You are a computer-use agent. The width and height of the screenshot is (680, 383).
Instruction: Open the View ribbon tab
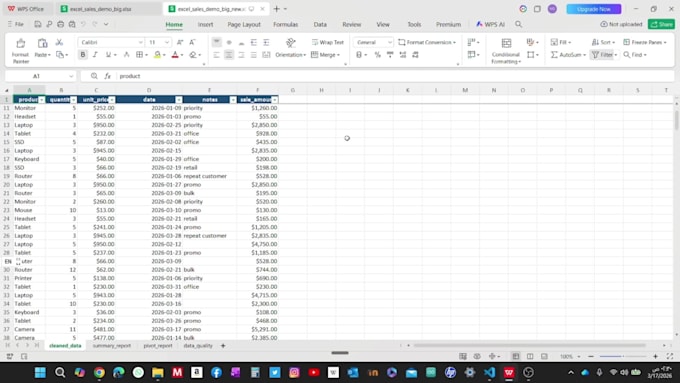[383, 24]
